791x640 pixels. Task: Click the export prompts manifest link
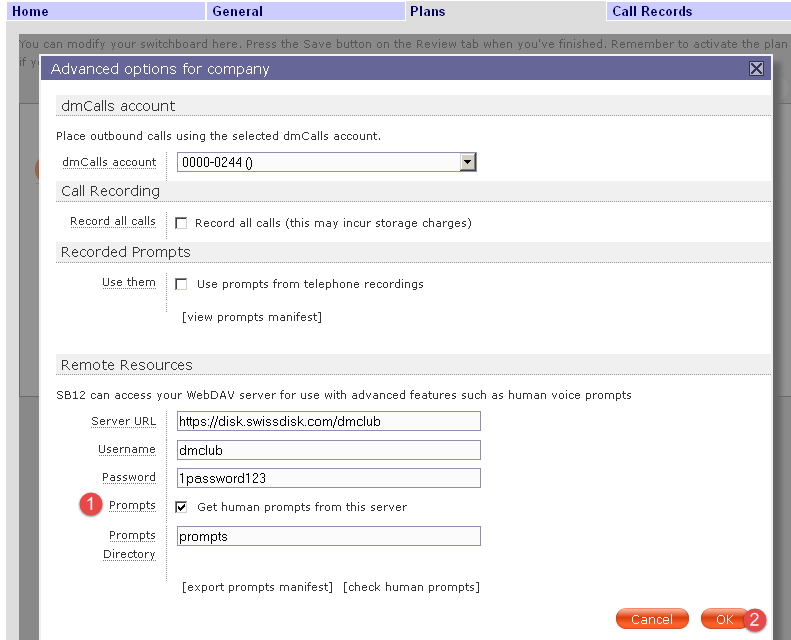tap(257, 587)
